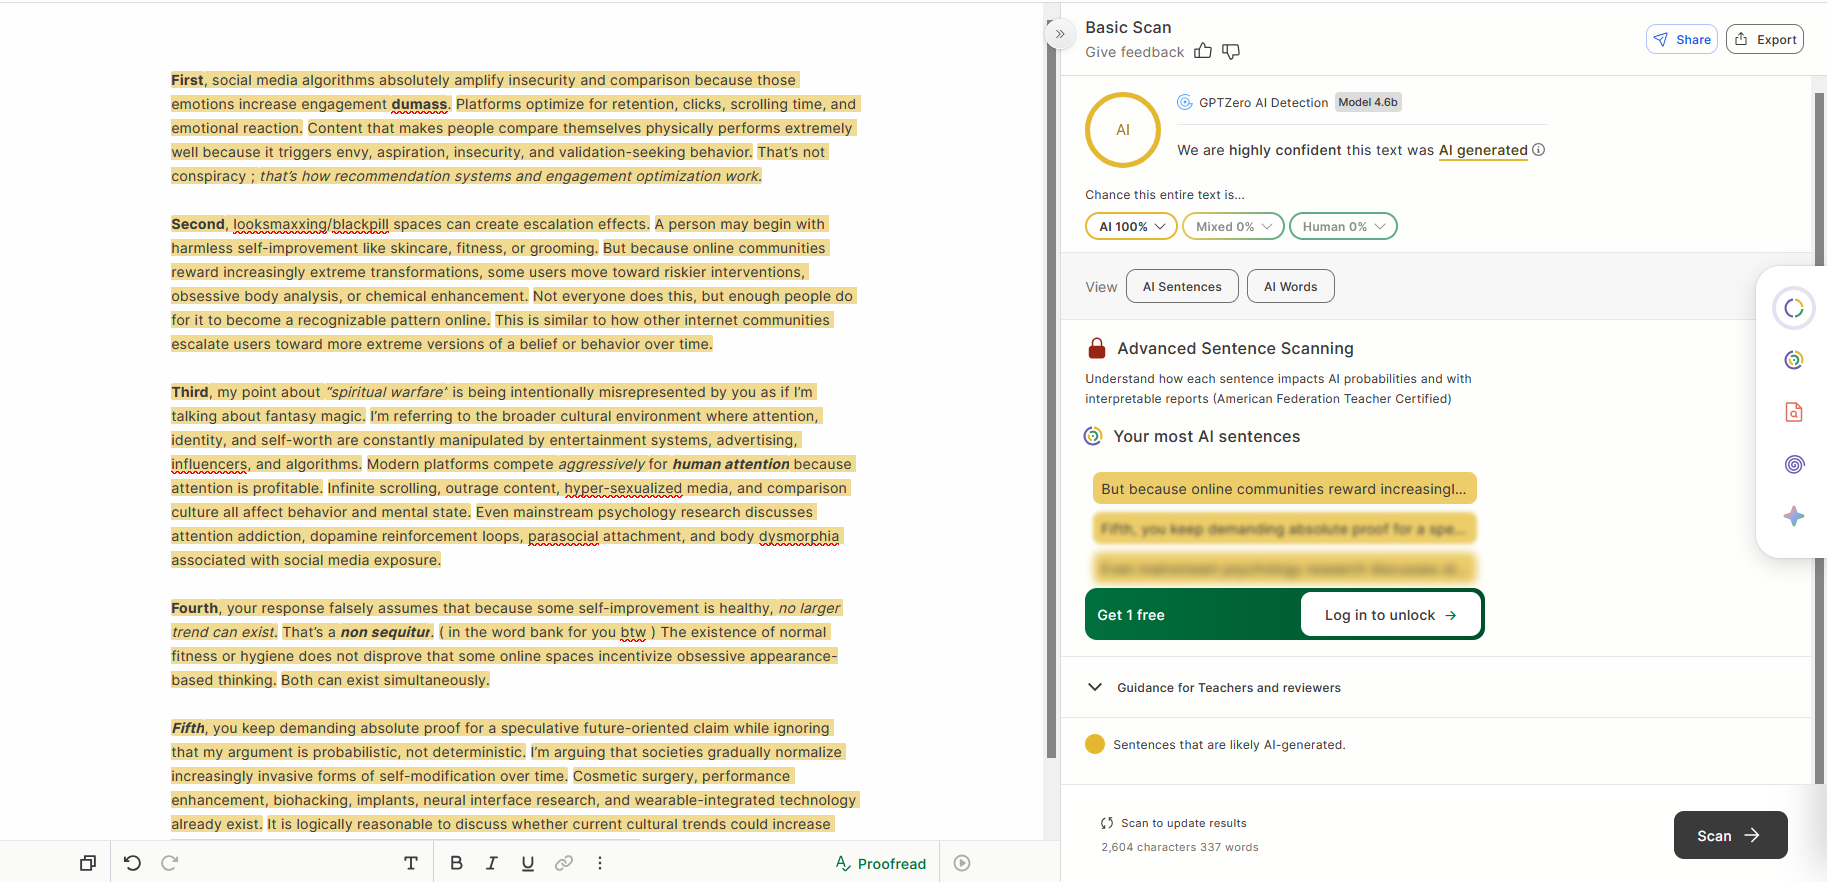The image size is (1827, 882).
Task: Expand the Human 0% dropdown
Action: click(x=1343, y=226)
